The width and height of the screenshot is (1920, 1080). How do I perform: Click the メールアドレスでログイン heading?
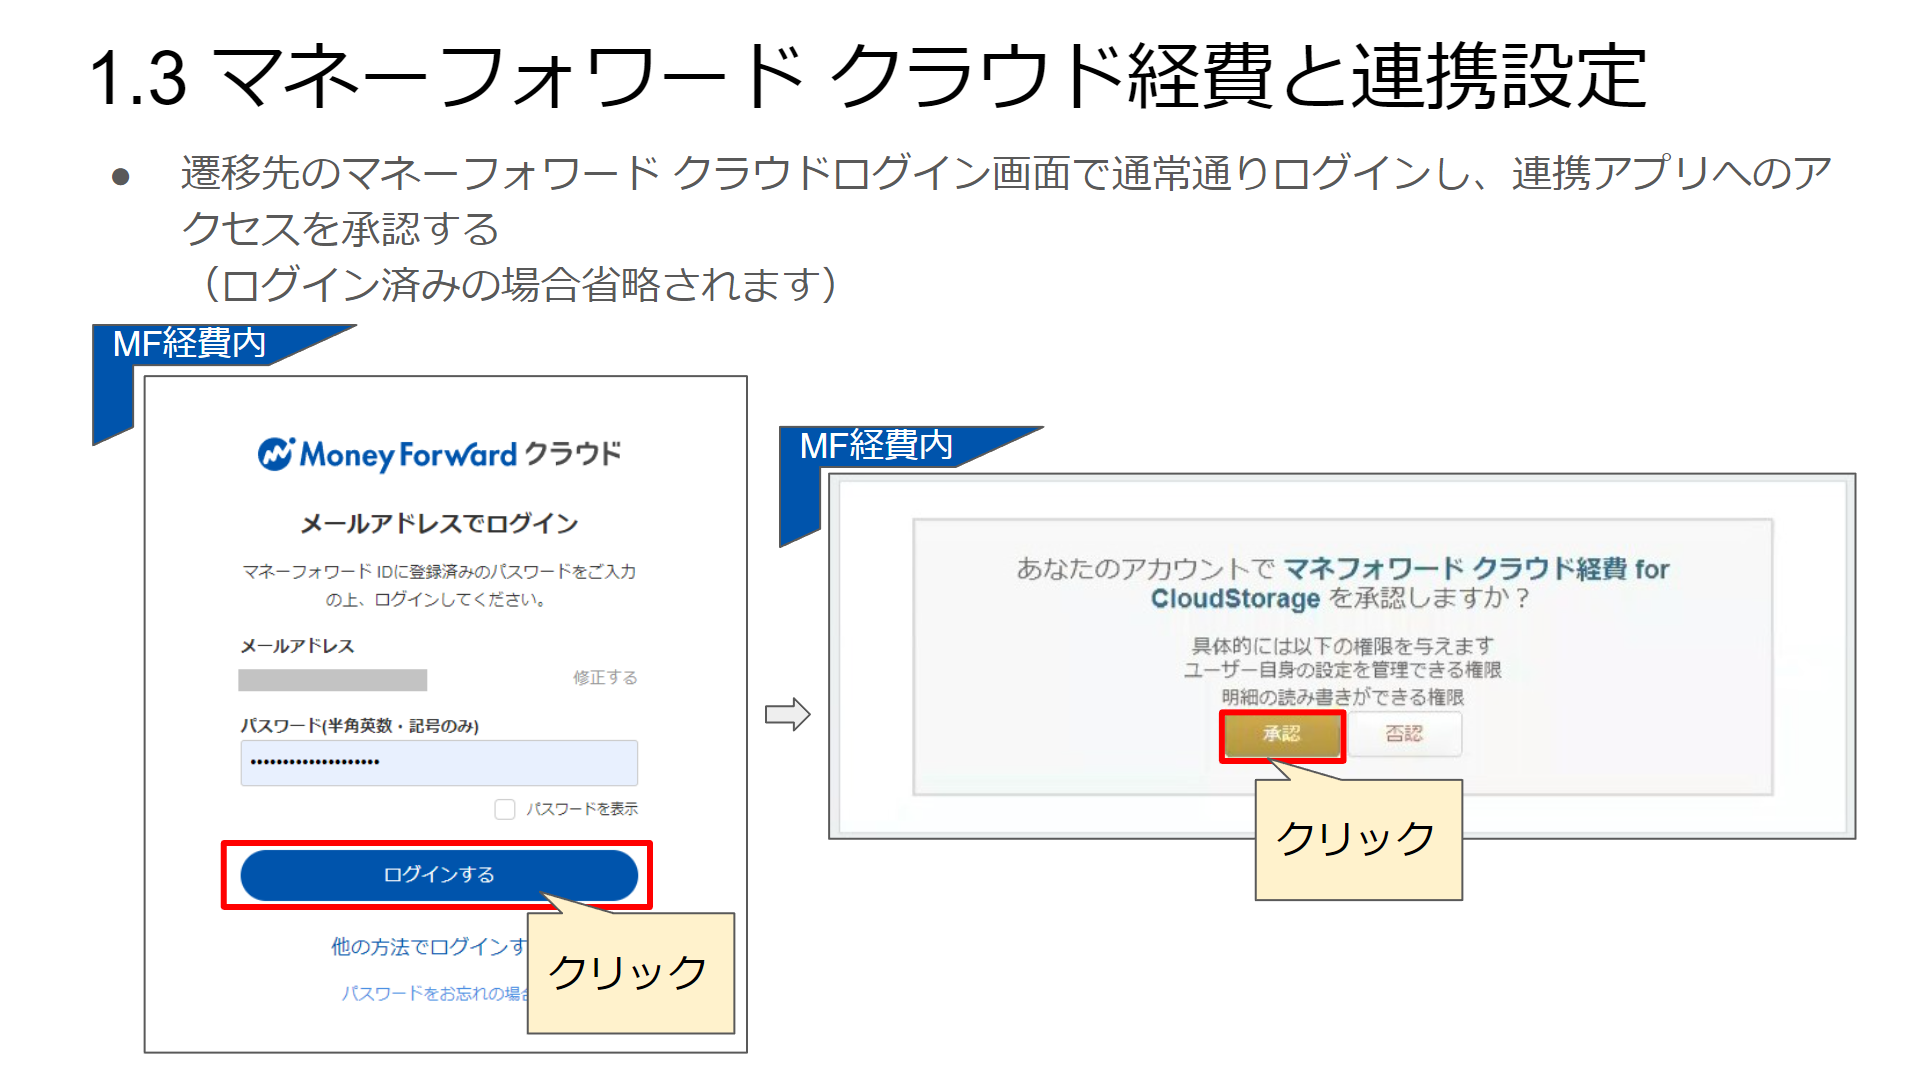coord(439,523)
